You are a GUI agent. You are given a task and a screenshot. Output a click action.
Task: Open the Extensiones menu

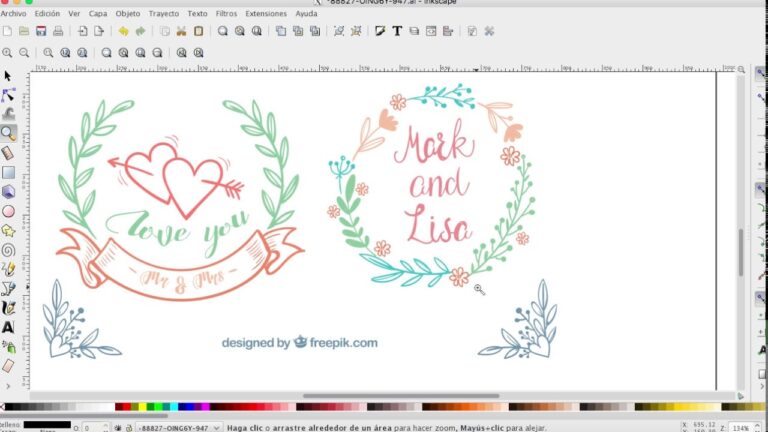click(266, 14)
